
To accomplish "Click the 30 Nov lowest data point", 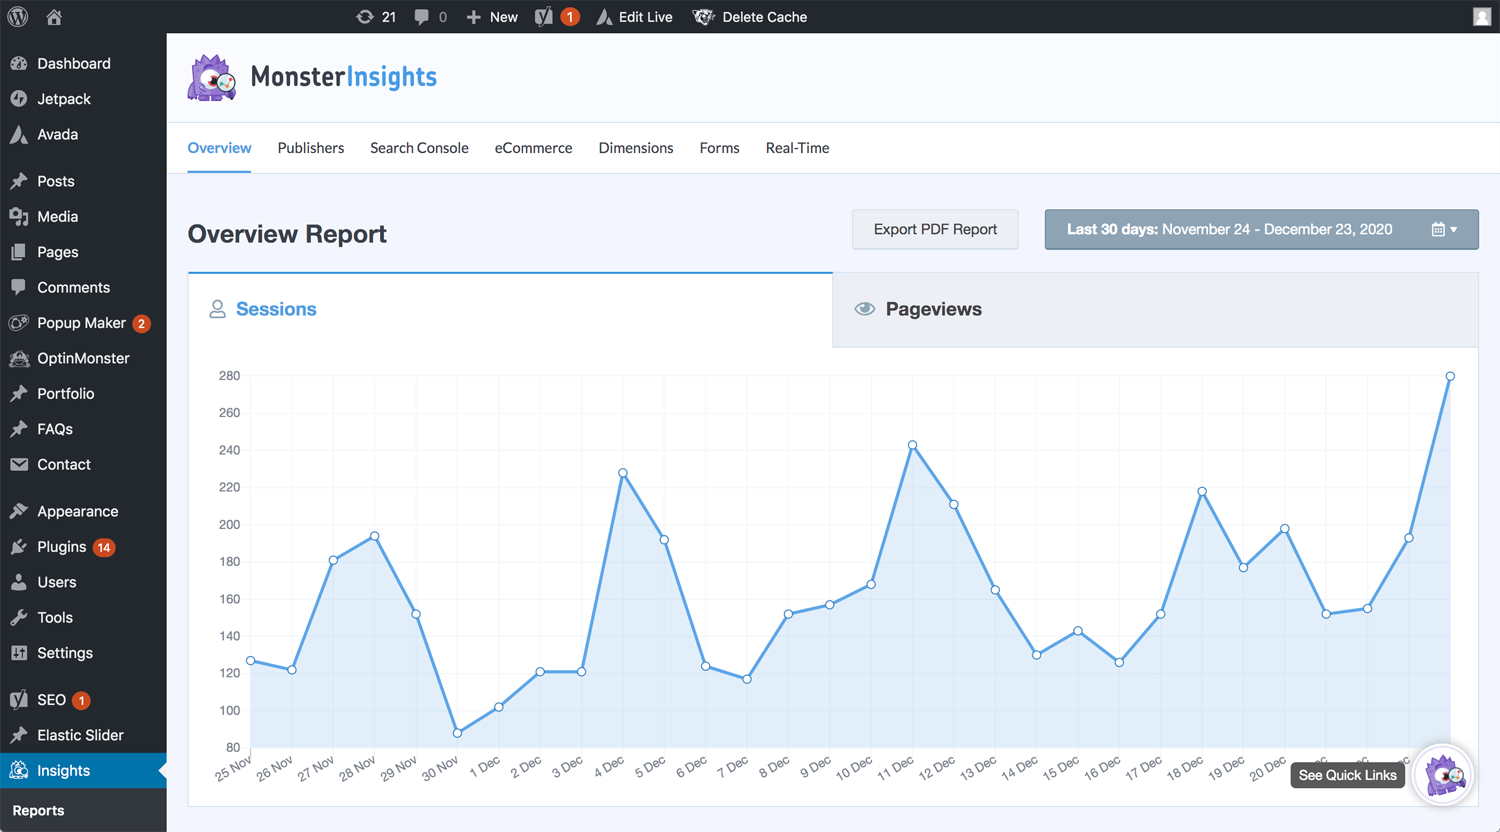I will (x=458, y=733).
